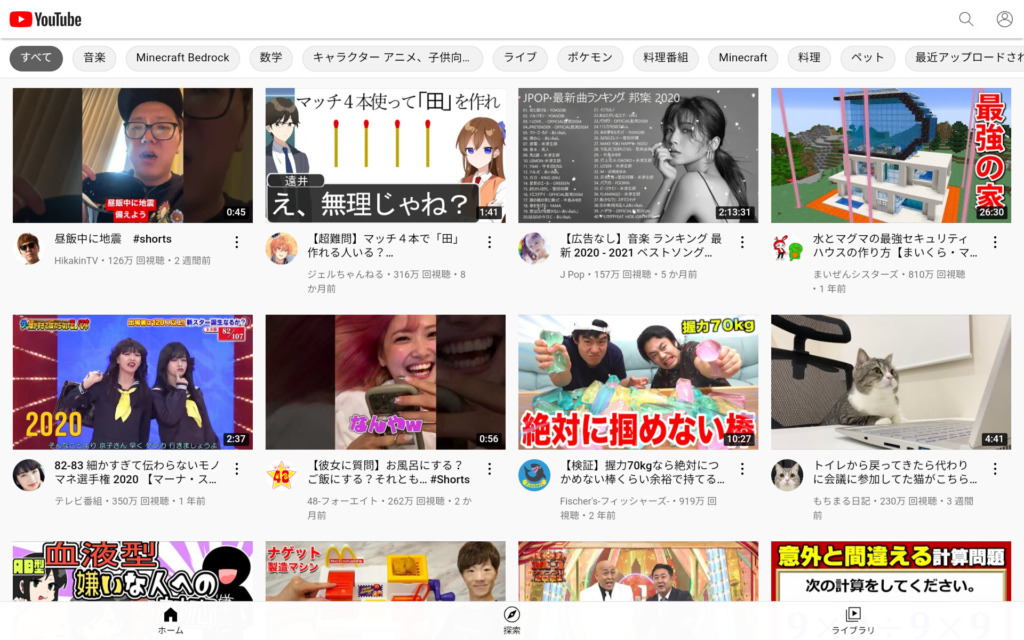Open the search magnifier icon

[x=965, y=19]
